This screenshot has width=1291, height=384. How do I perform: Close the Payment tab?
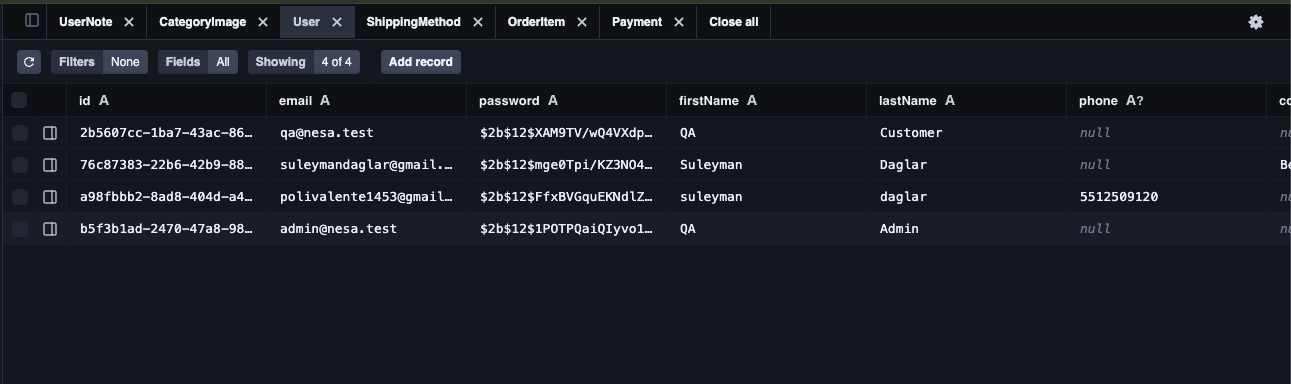679,21
